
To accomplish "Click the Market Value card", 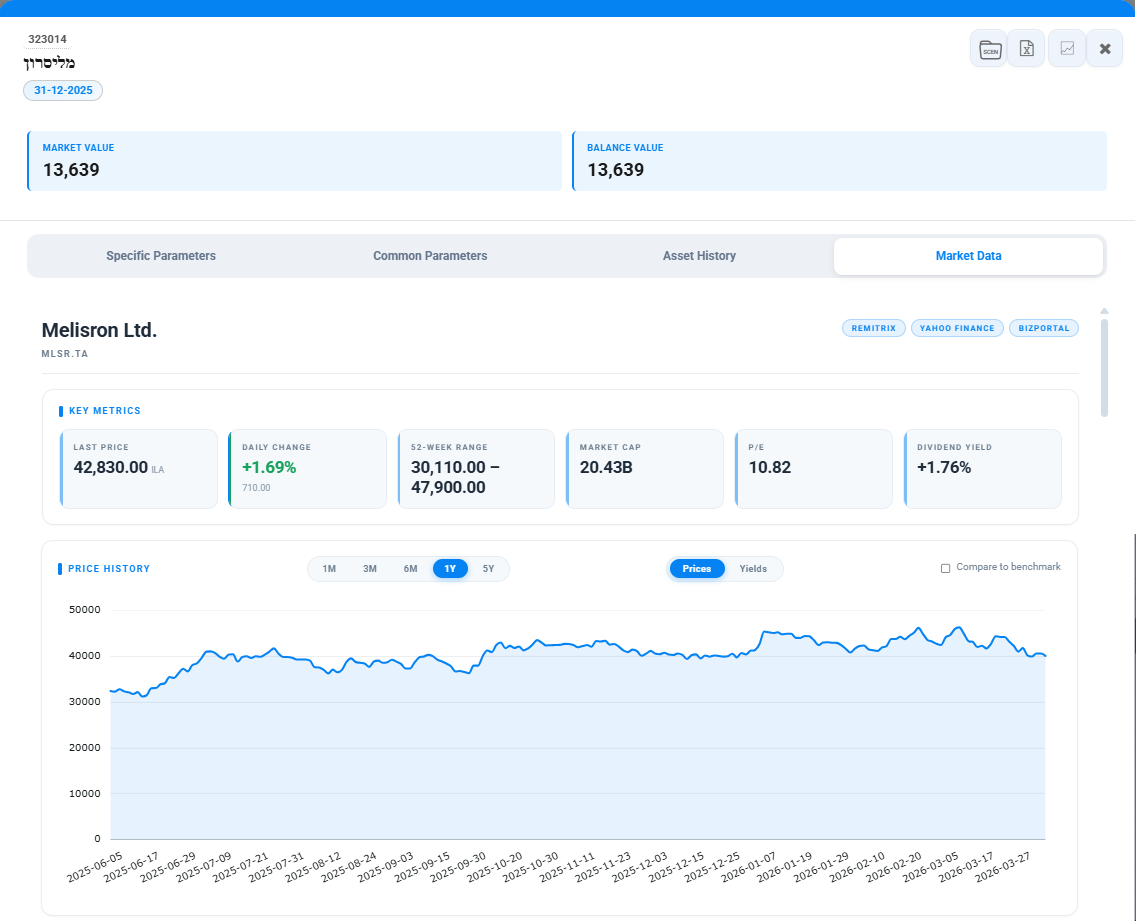I will (294, 161).
